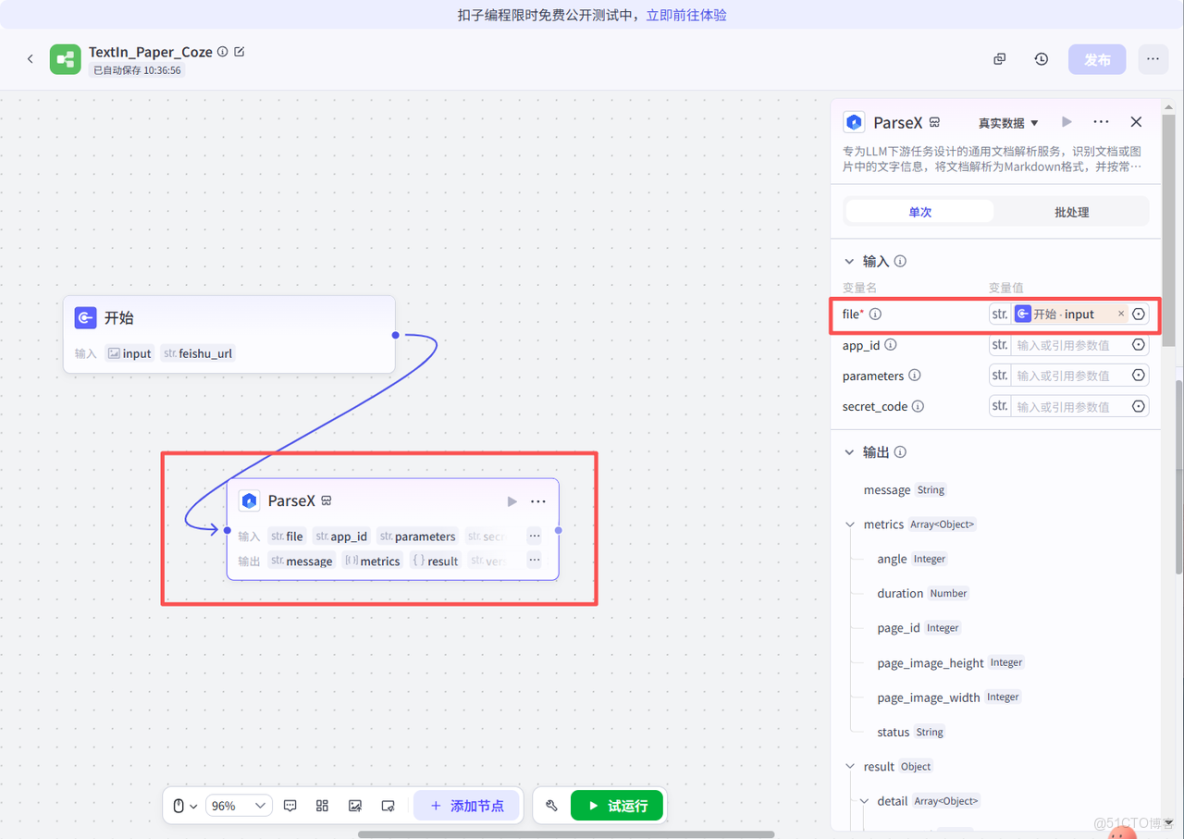Open the more options menu in the top bar
Image resolution: width=1184 pixels, height=839 pixels.
[x=1152, y=59]
